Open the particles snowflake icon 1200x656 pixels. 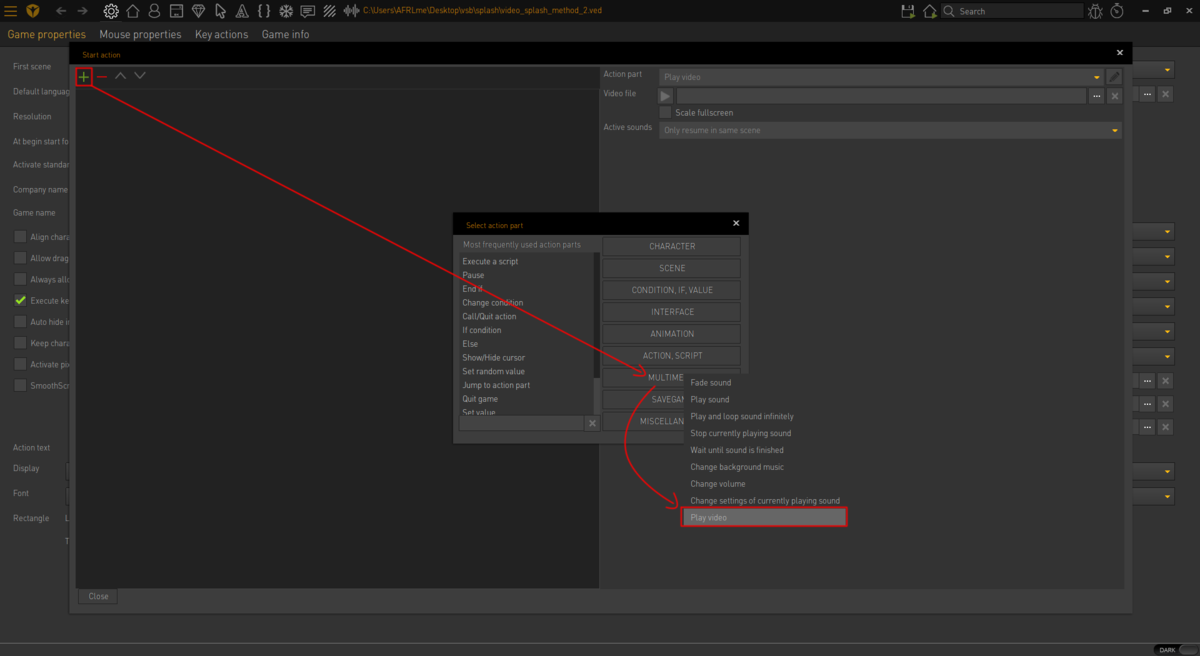(x=286, y=11)
